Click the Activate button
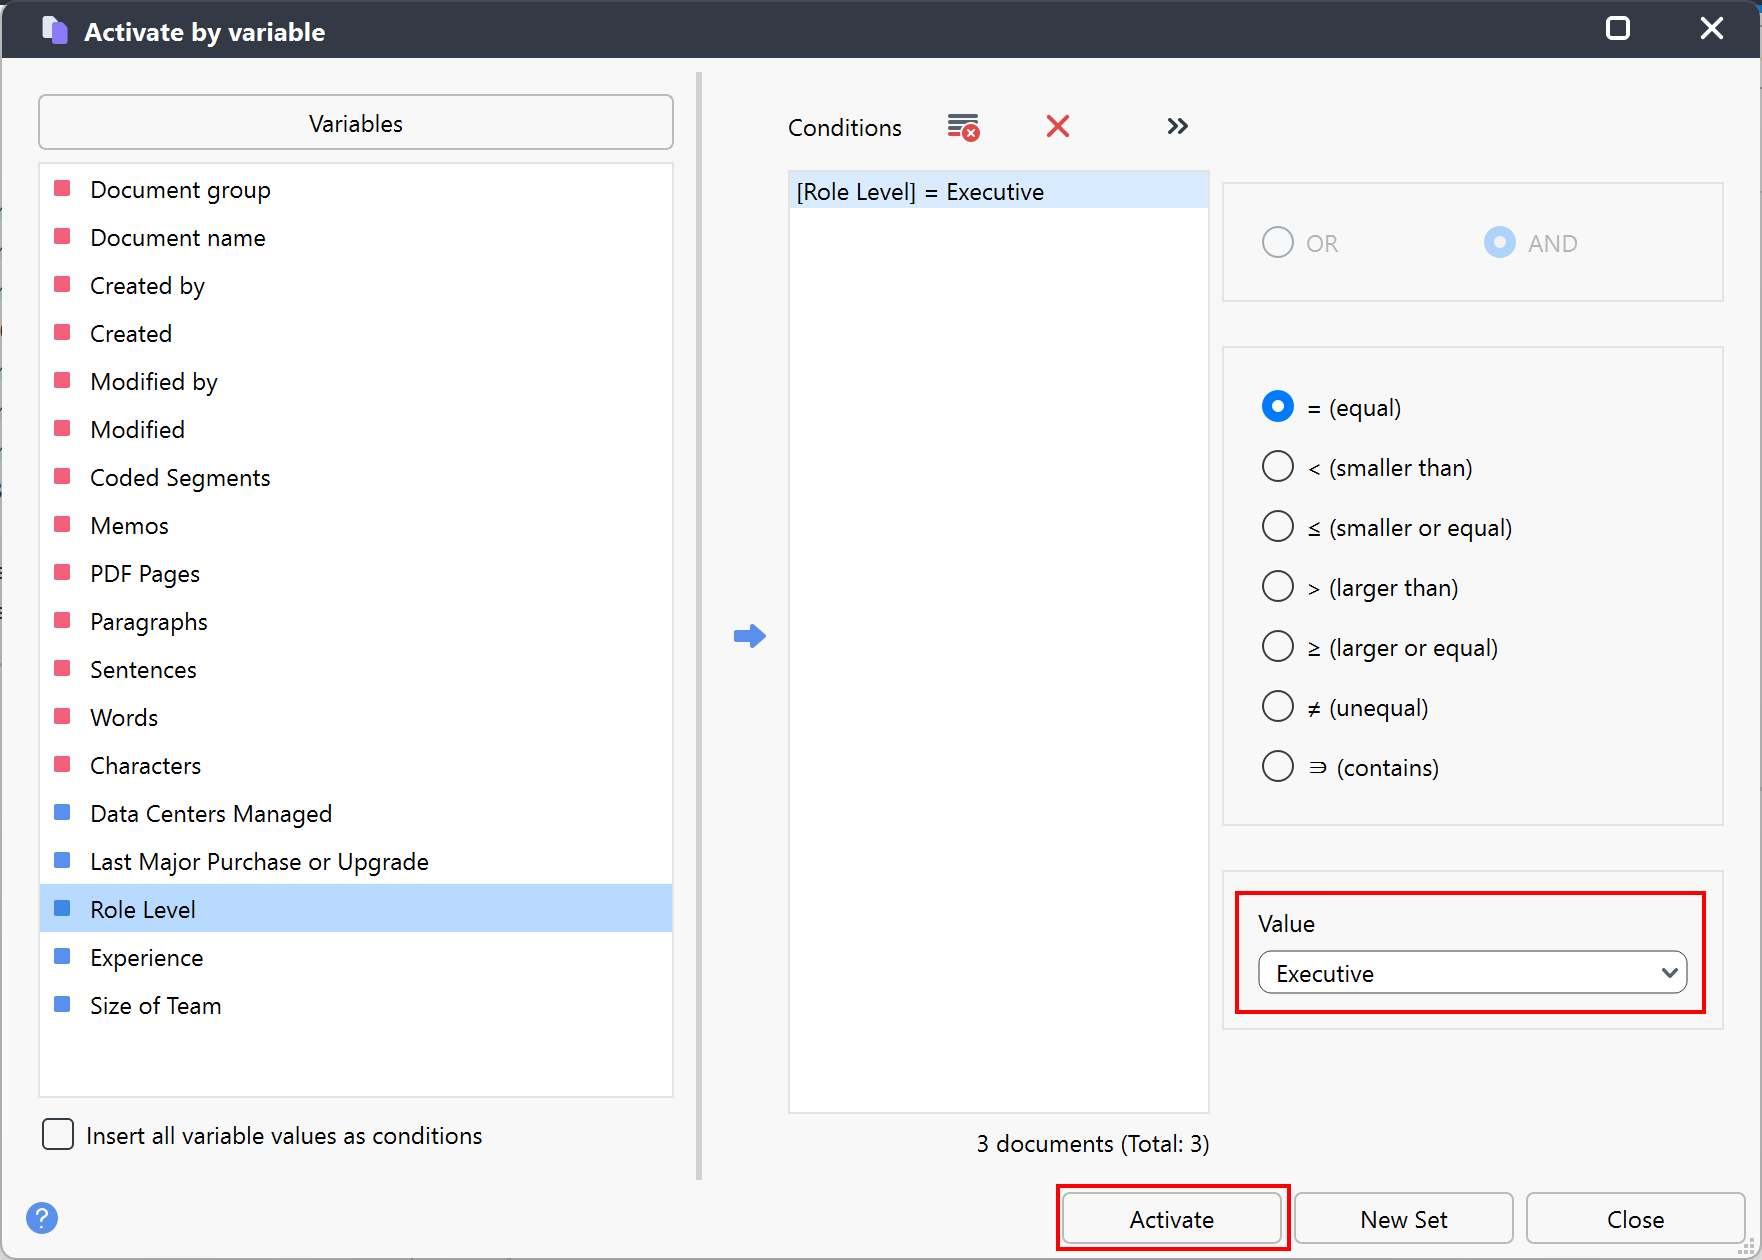Viewport: 1762px width, 1260px height. (1172, 1219)
